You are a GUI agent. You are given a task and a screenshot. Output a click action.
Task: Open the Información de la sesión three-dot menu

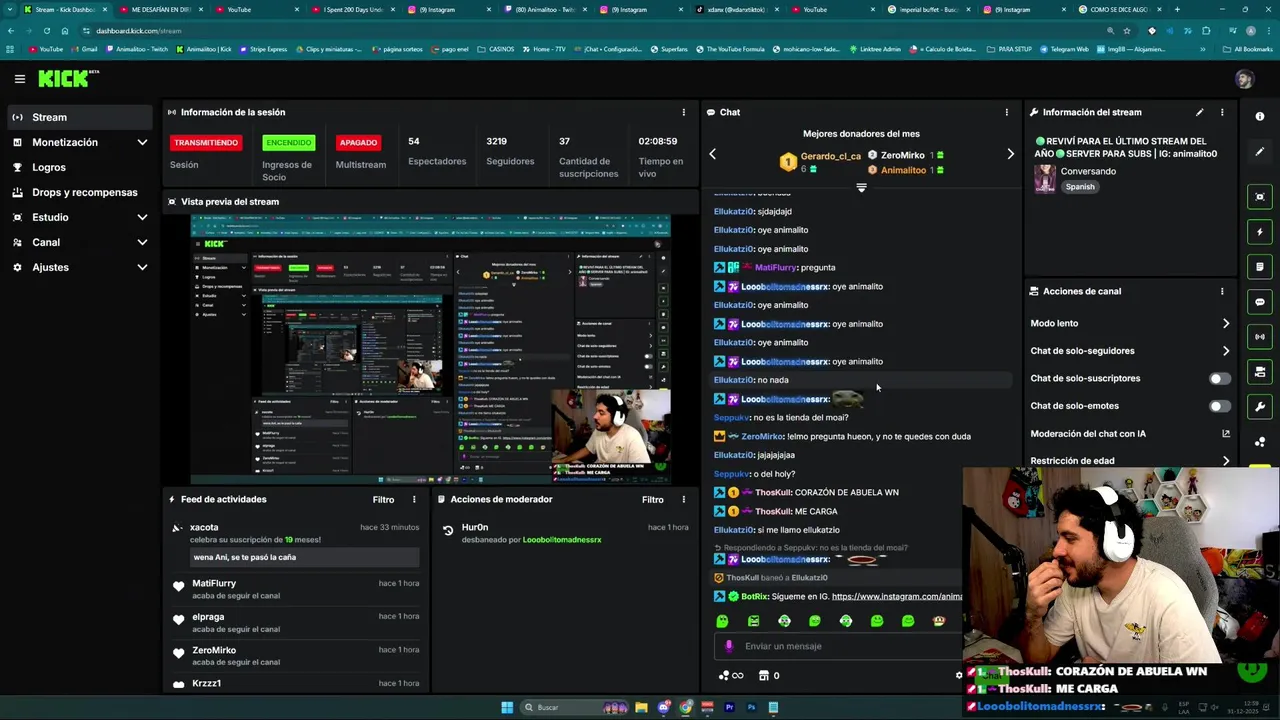click(684, 112)
